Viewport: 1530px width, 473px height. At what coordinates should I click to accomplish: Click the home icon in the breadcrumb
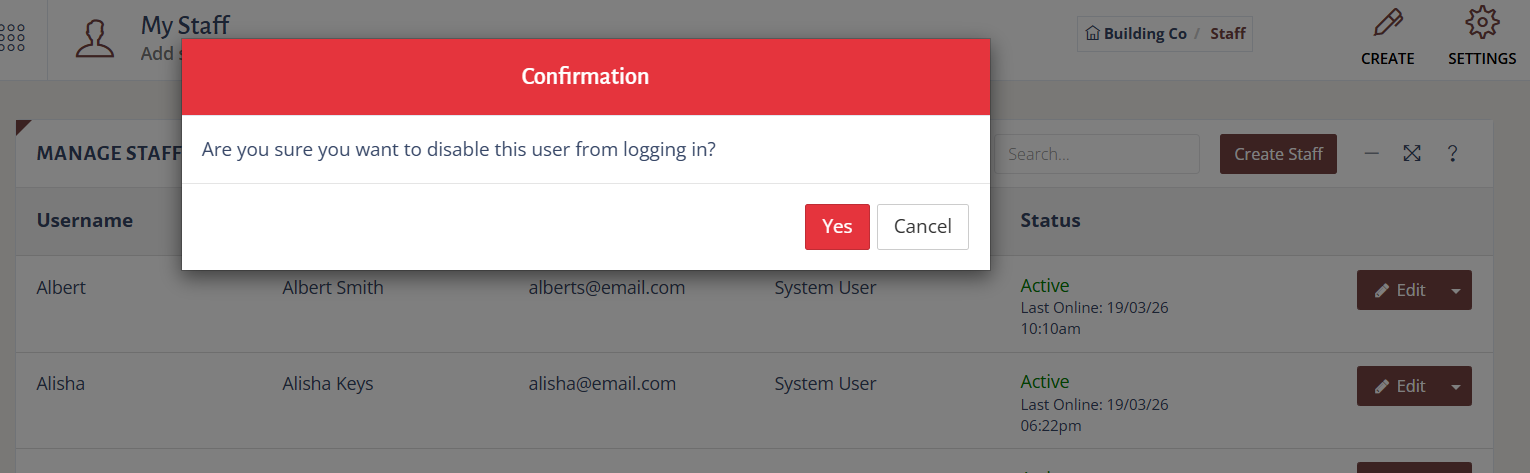pyautogui.click(x=1092, y=34)
